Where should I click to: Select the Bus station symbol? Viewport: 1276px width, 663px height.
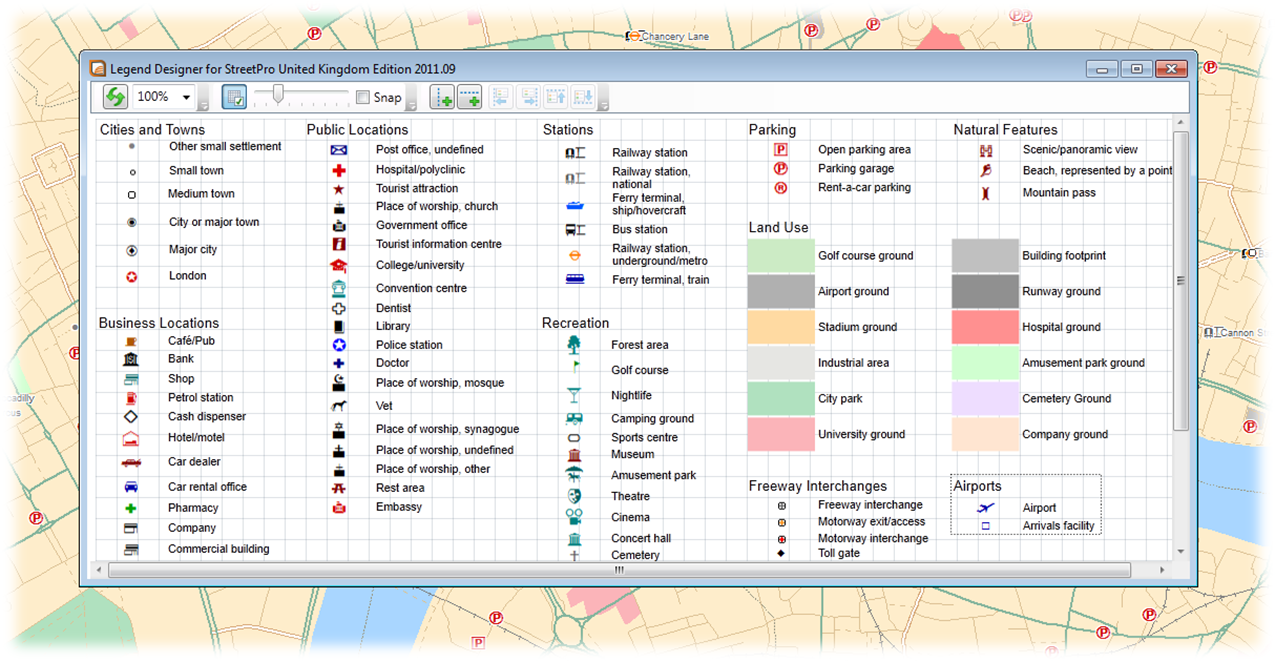(x=575, y=230)
